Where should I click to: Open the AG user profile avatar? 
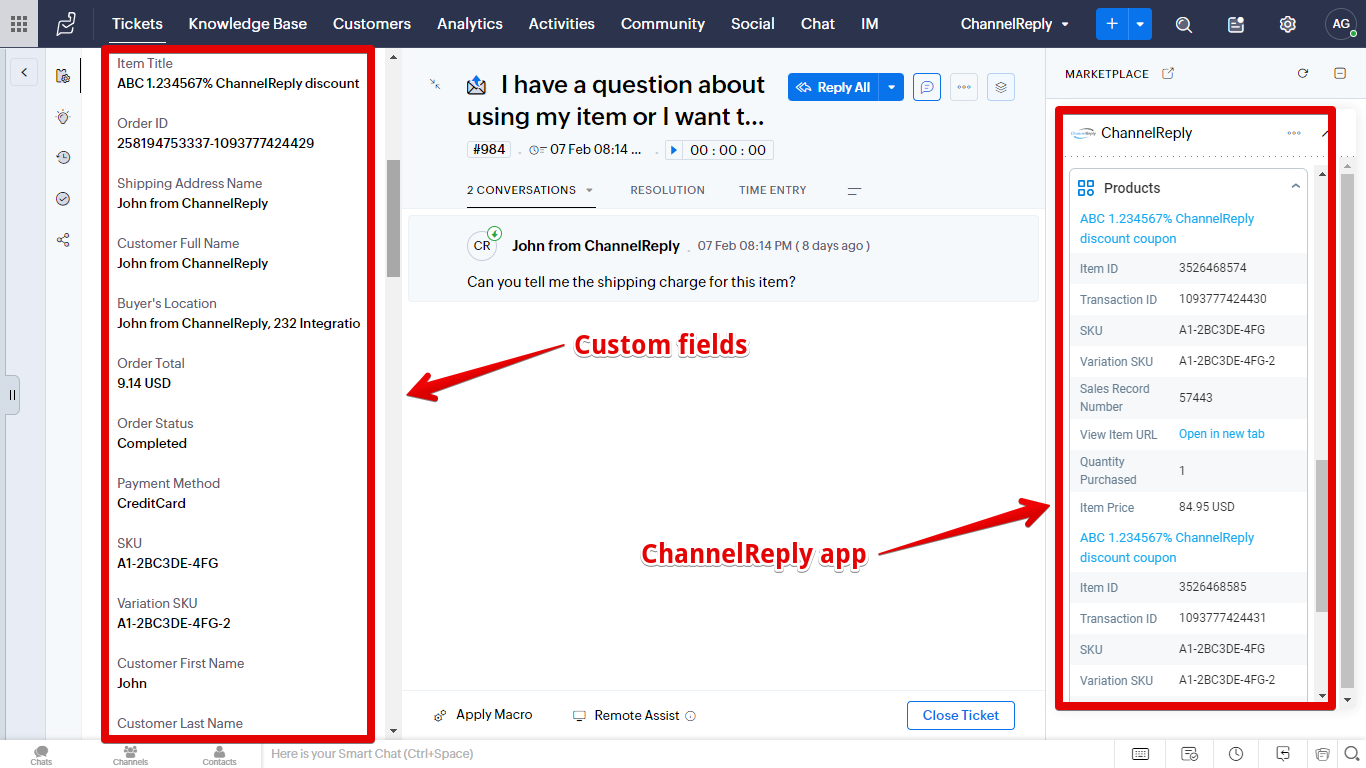[x=1340, y=24]
